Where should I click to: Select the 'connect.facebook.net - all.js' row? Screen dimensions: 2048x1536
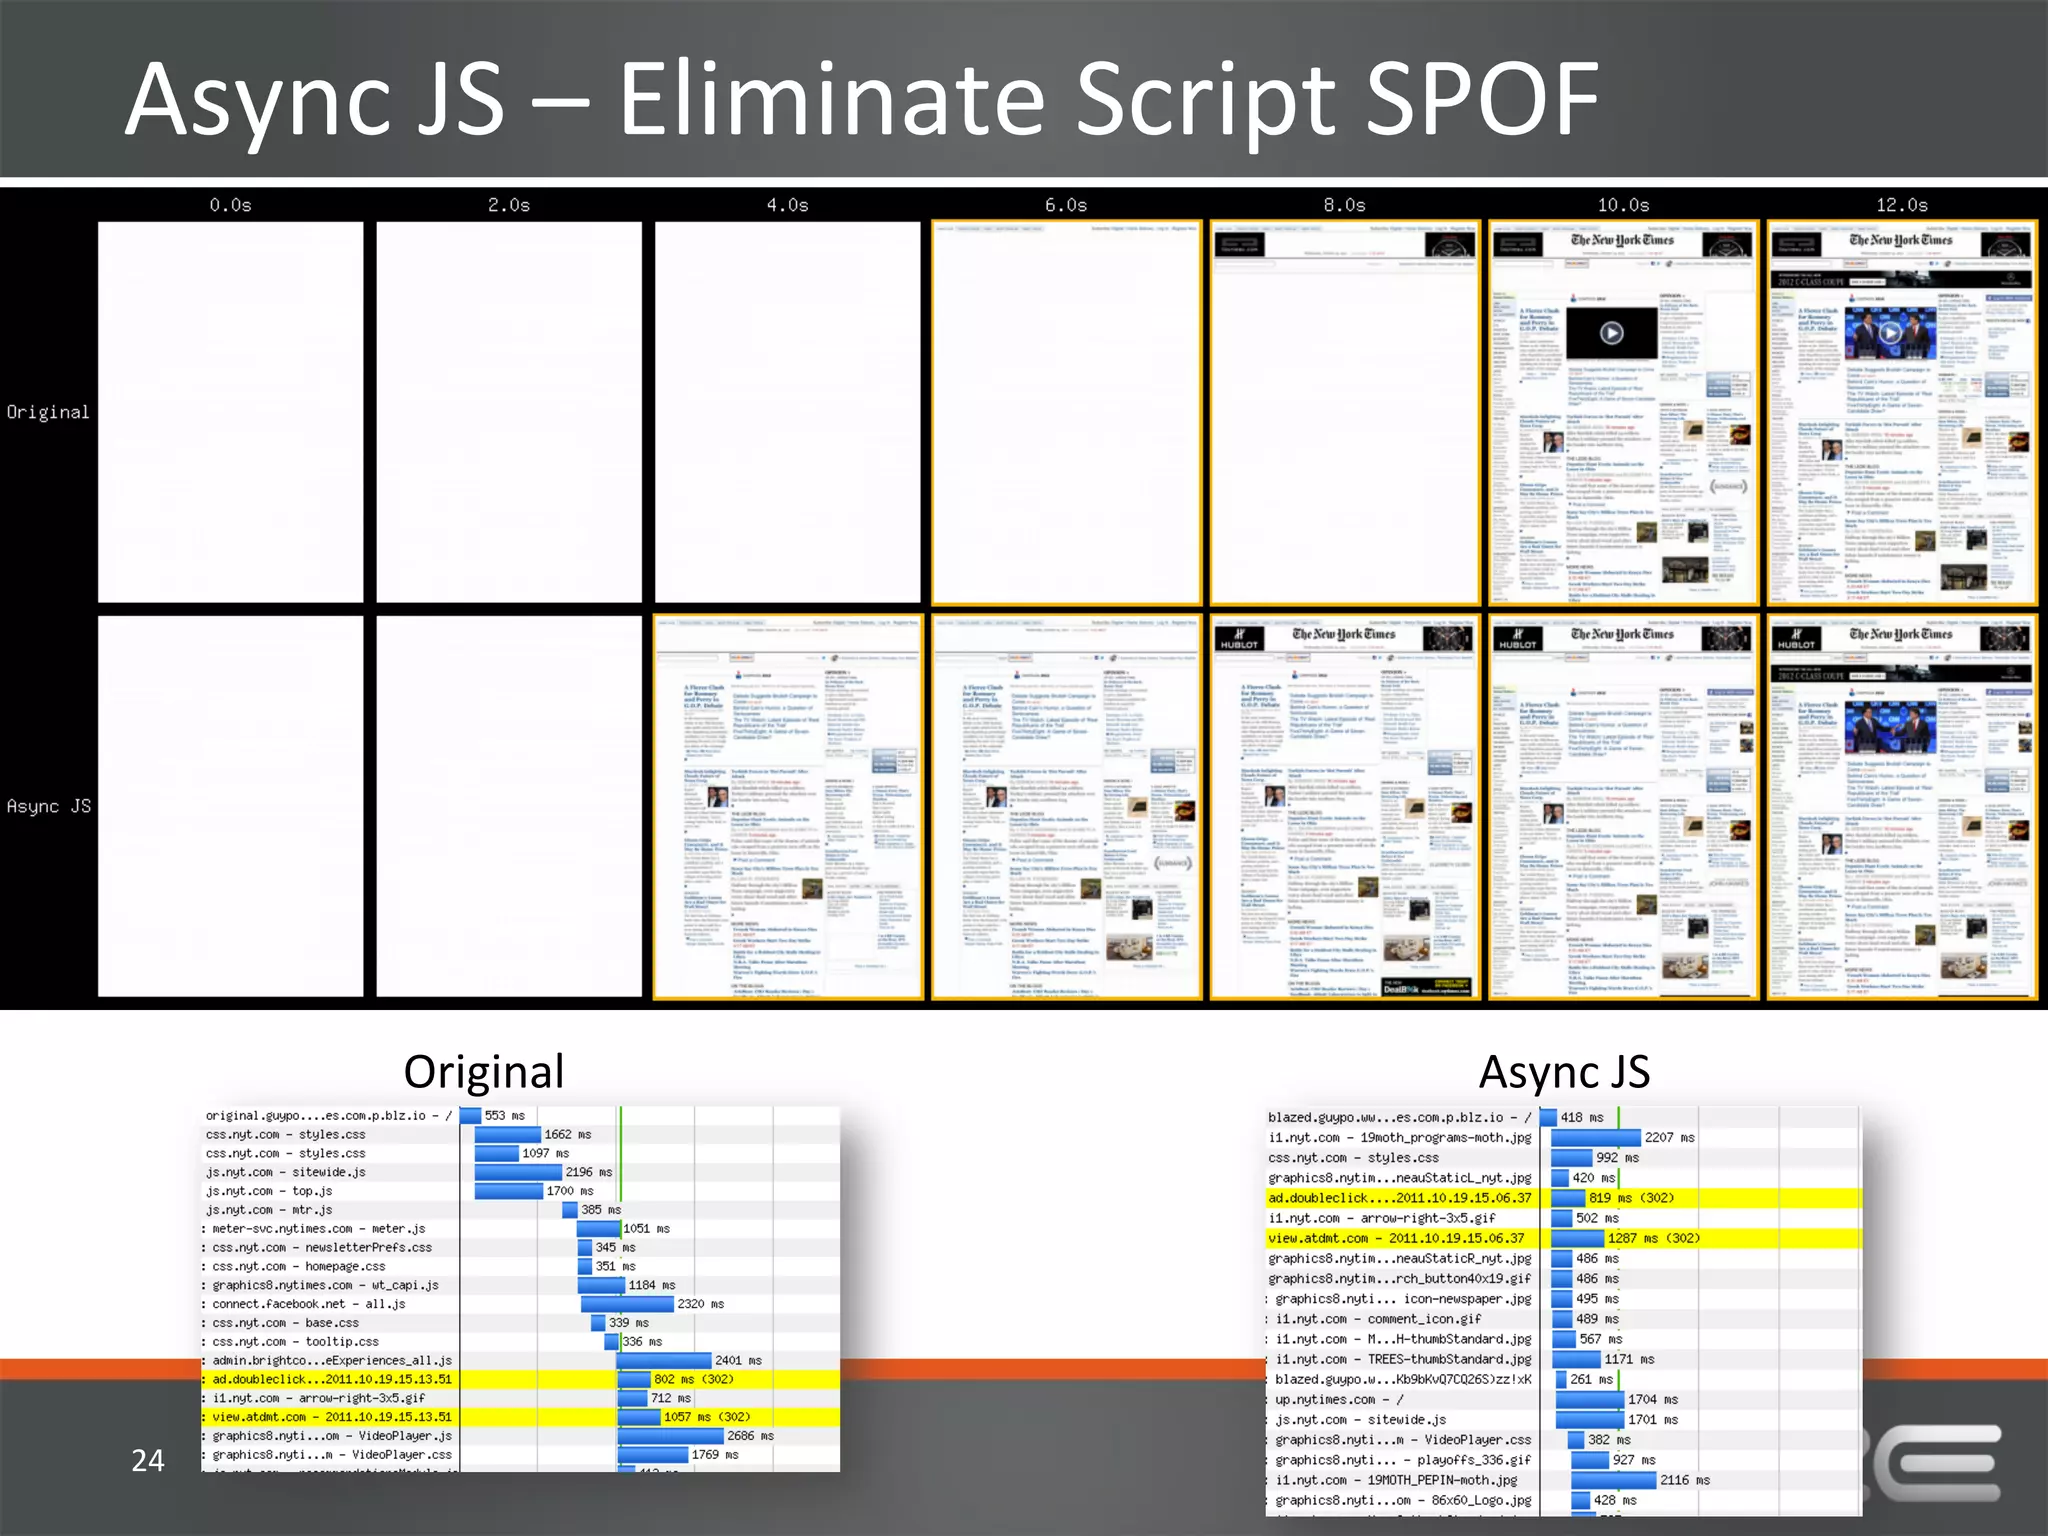pyautogui.click(x=520, y=1304)
